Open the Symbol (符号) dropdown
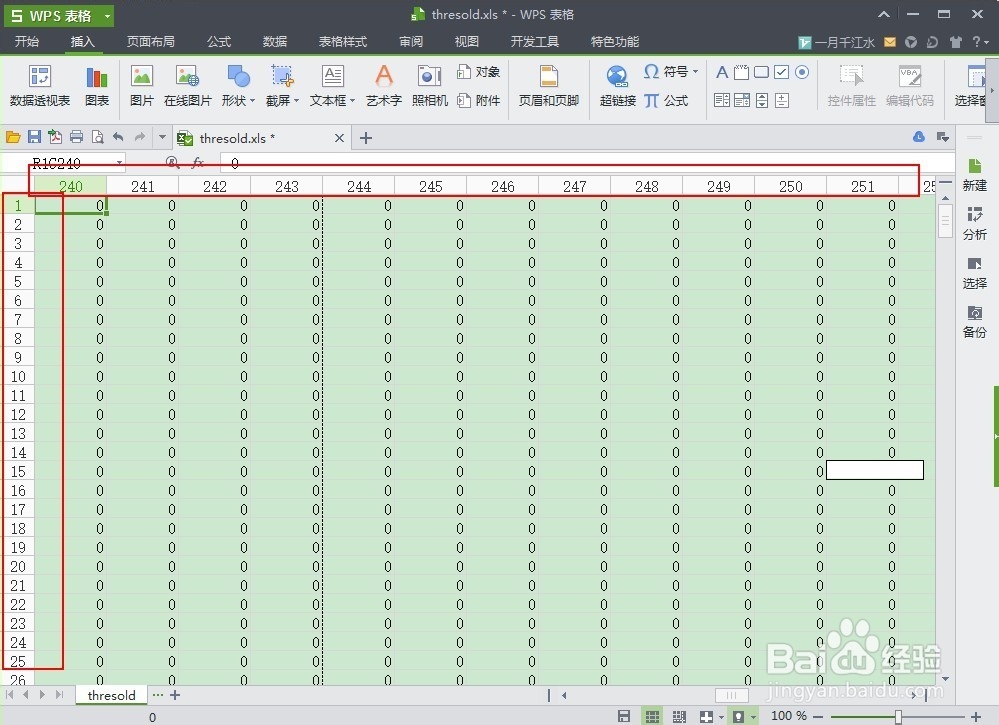Screen dimensions: 999x725 coord(671,71)
